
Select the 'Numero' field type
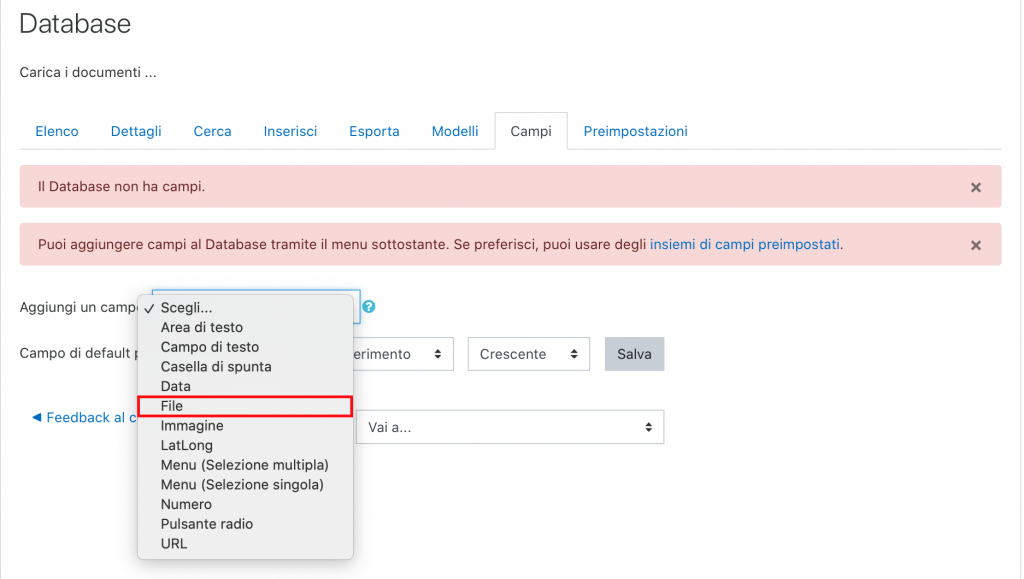[x=246, y=504]
